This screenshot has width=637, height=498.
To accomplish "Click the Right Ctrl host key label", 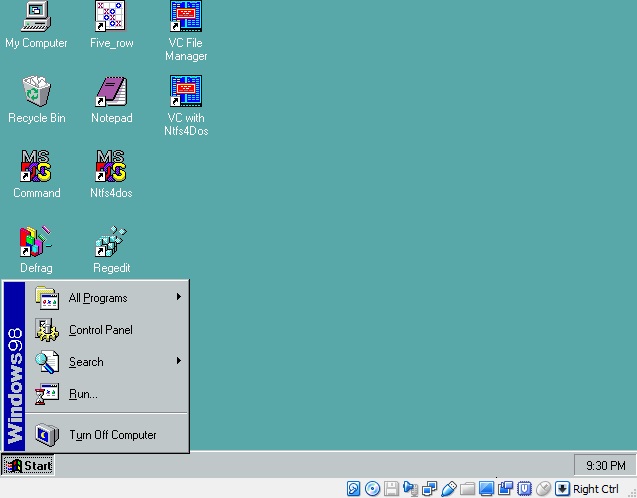I will 596,489.
